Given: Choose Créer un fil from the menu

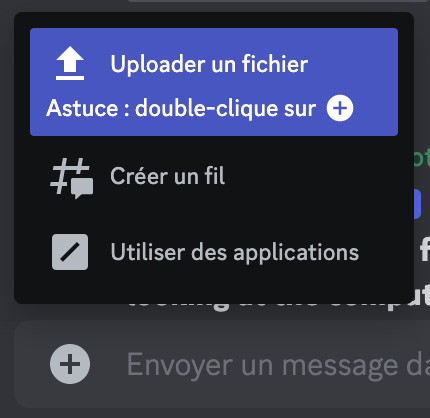Looking at the screenshot, I should pyautogui.click(x=214, y=177).
